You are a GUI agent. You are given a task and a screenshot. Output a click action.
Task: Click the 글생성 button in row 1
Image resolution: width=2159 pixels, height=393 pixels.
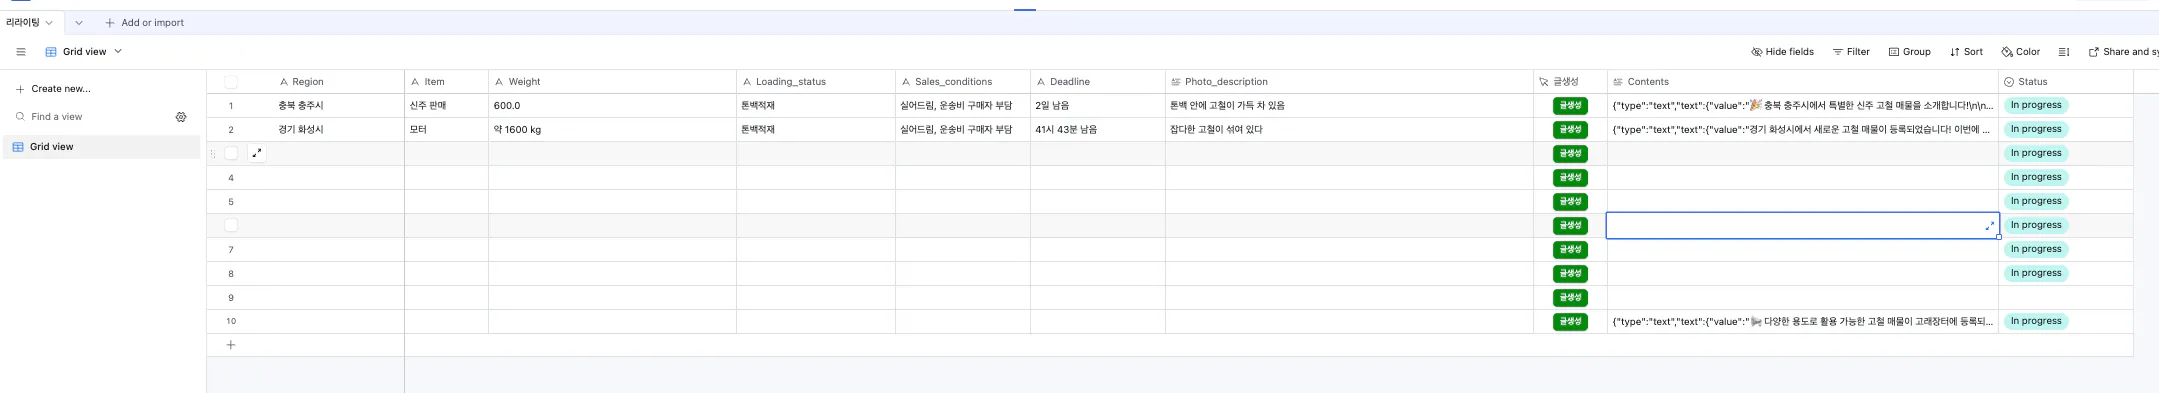tap(1570, 105)
